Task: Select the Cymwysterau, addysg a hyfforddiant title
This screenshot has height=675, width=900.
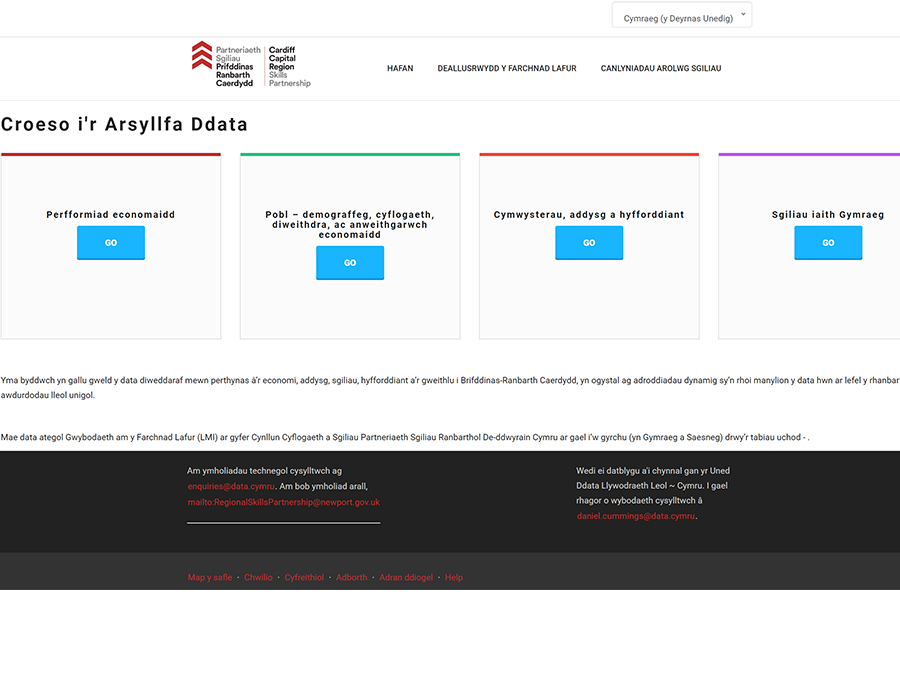Action: point(589,215)
